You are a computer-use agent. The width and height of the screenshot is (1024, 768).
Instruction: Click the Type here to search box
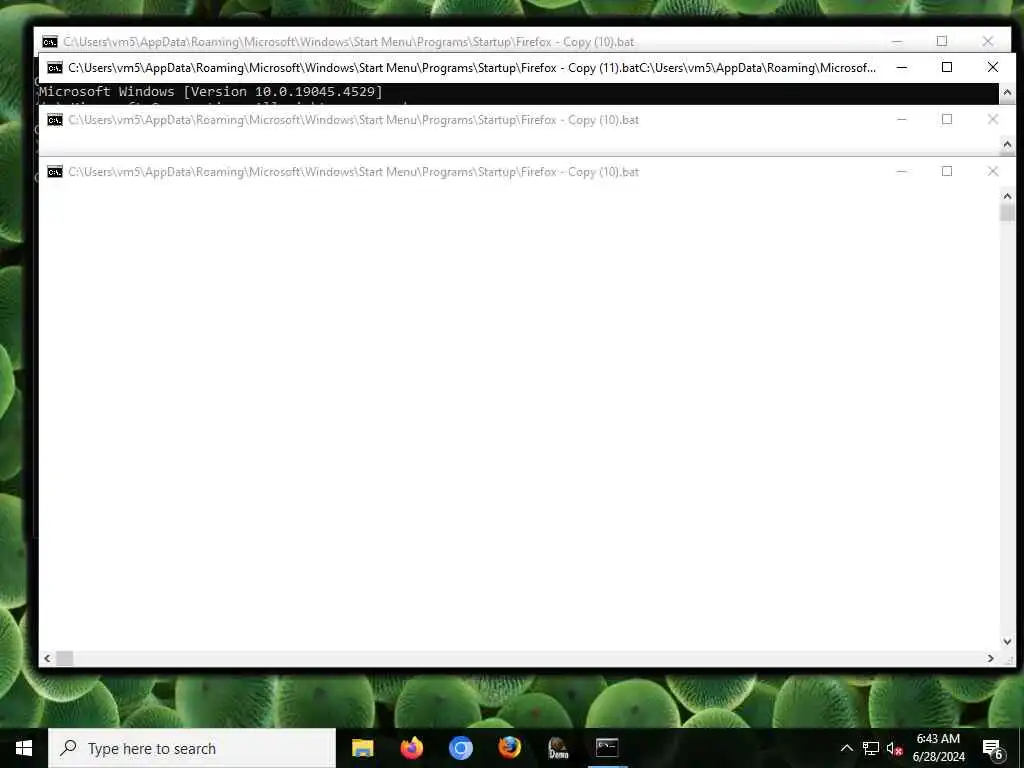point(192,748)
